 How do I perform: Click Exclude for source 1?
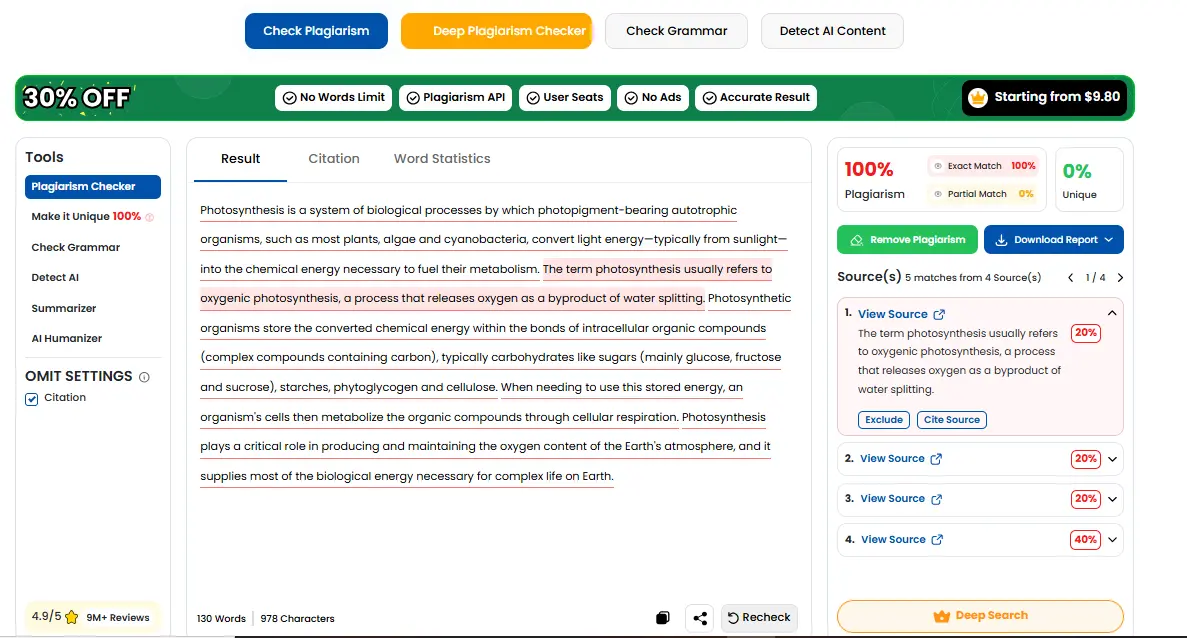click(x=884, y=420)
